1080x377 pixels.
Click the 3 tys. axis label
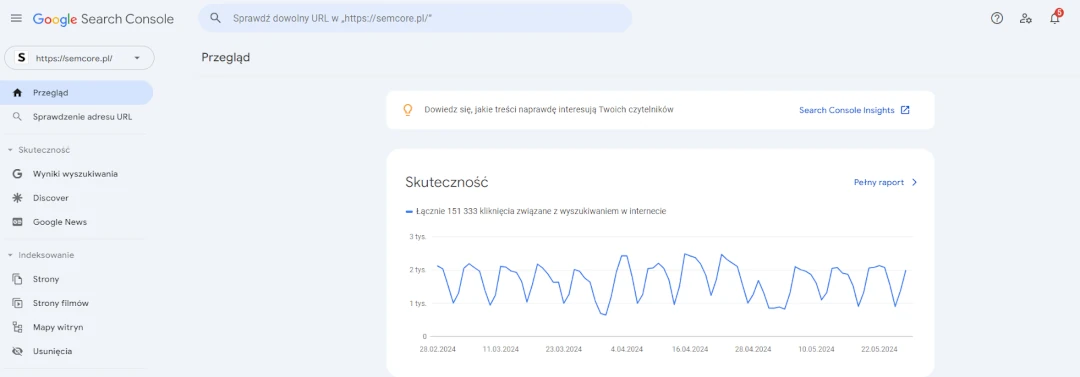coord(418,236)
